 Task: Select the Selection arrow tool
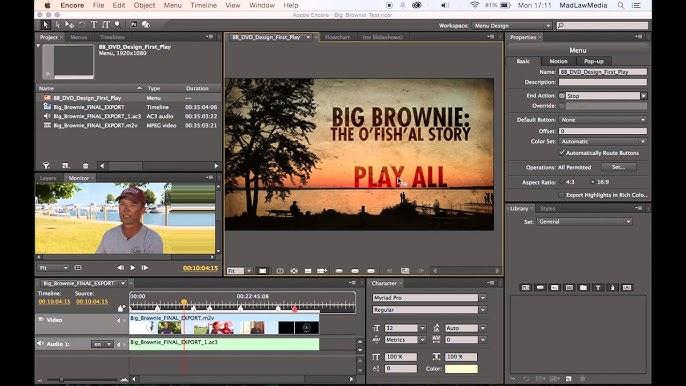tap(45, 25)
